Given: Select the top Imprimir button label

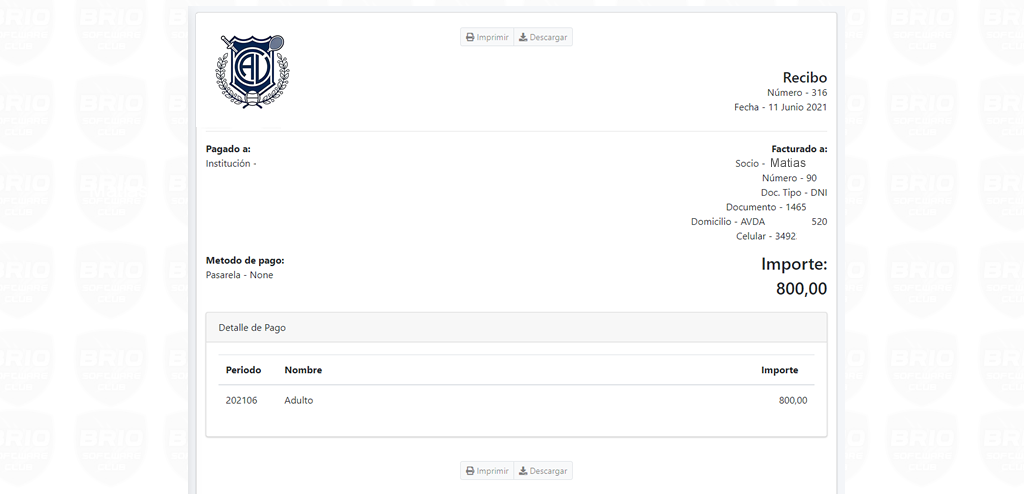Looking at the screenshot, I should [x=492, y=37].
